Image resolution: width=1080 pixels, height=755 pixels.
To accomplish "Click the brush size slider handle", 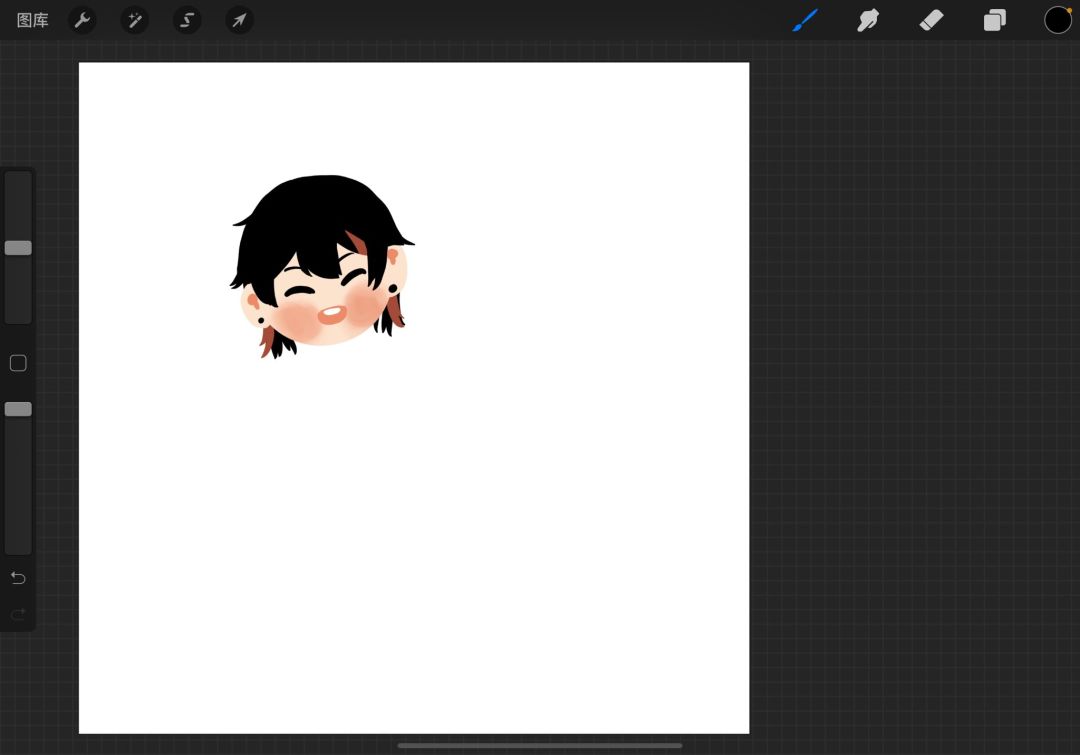I will point(18,248).
